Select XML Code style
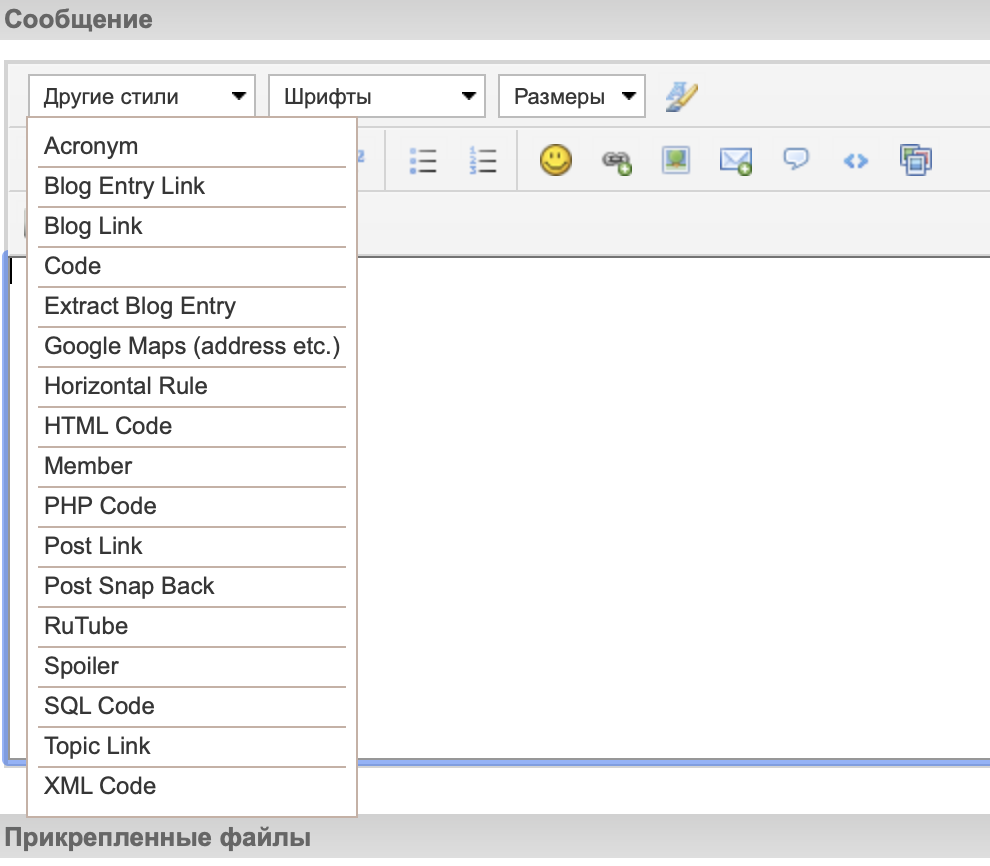Viewport: 990px width, 866px height. point(192,786)
